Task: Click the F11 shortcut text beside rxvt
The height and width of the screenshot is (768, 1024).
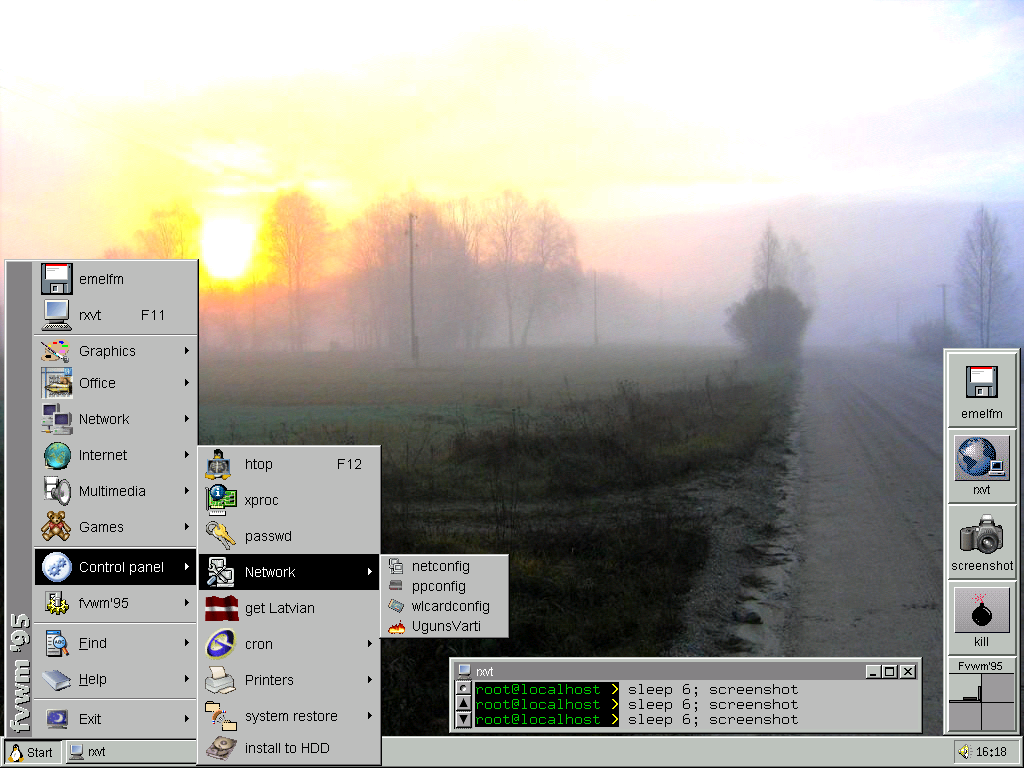Action: (153, 315)
